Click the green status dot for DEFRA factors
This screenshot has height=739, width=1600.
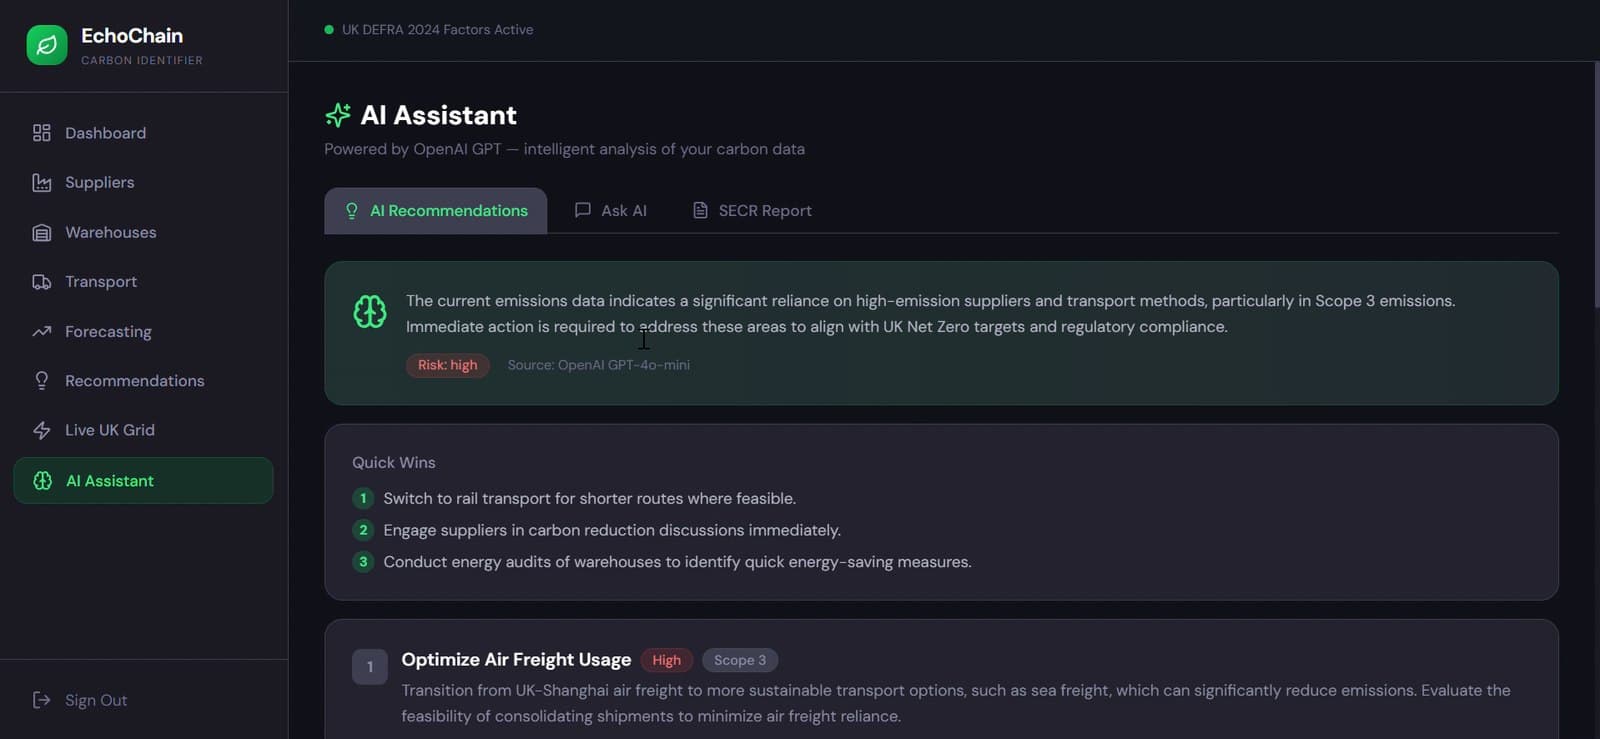click(329, 30)
